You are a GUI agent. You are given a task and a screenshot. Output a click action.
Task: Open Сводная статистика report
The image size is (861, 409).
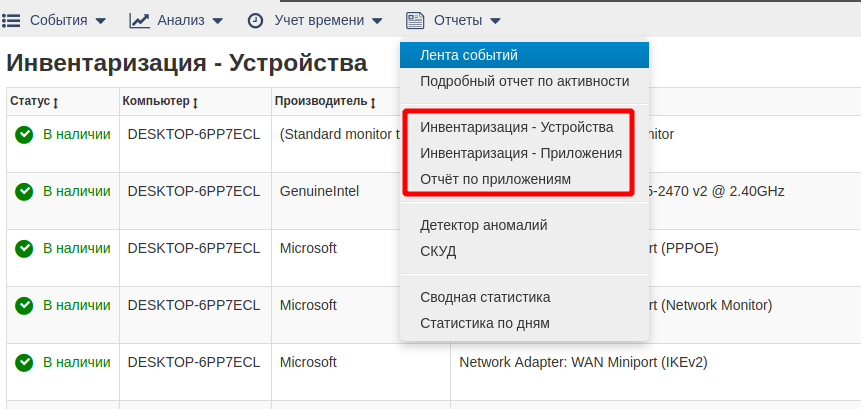[x=485, y=297]
